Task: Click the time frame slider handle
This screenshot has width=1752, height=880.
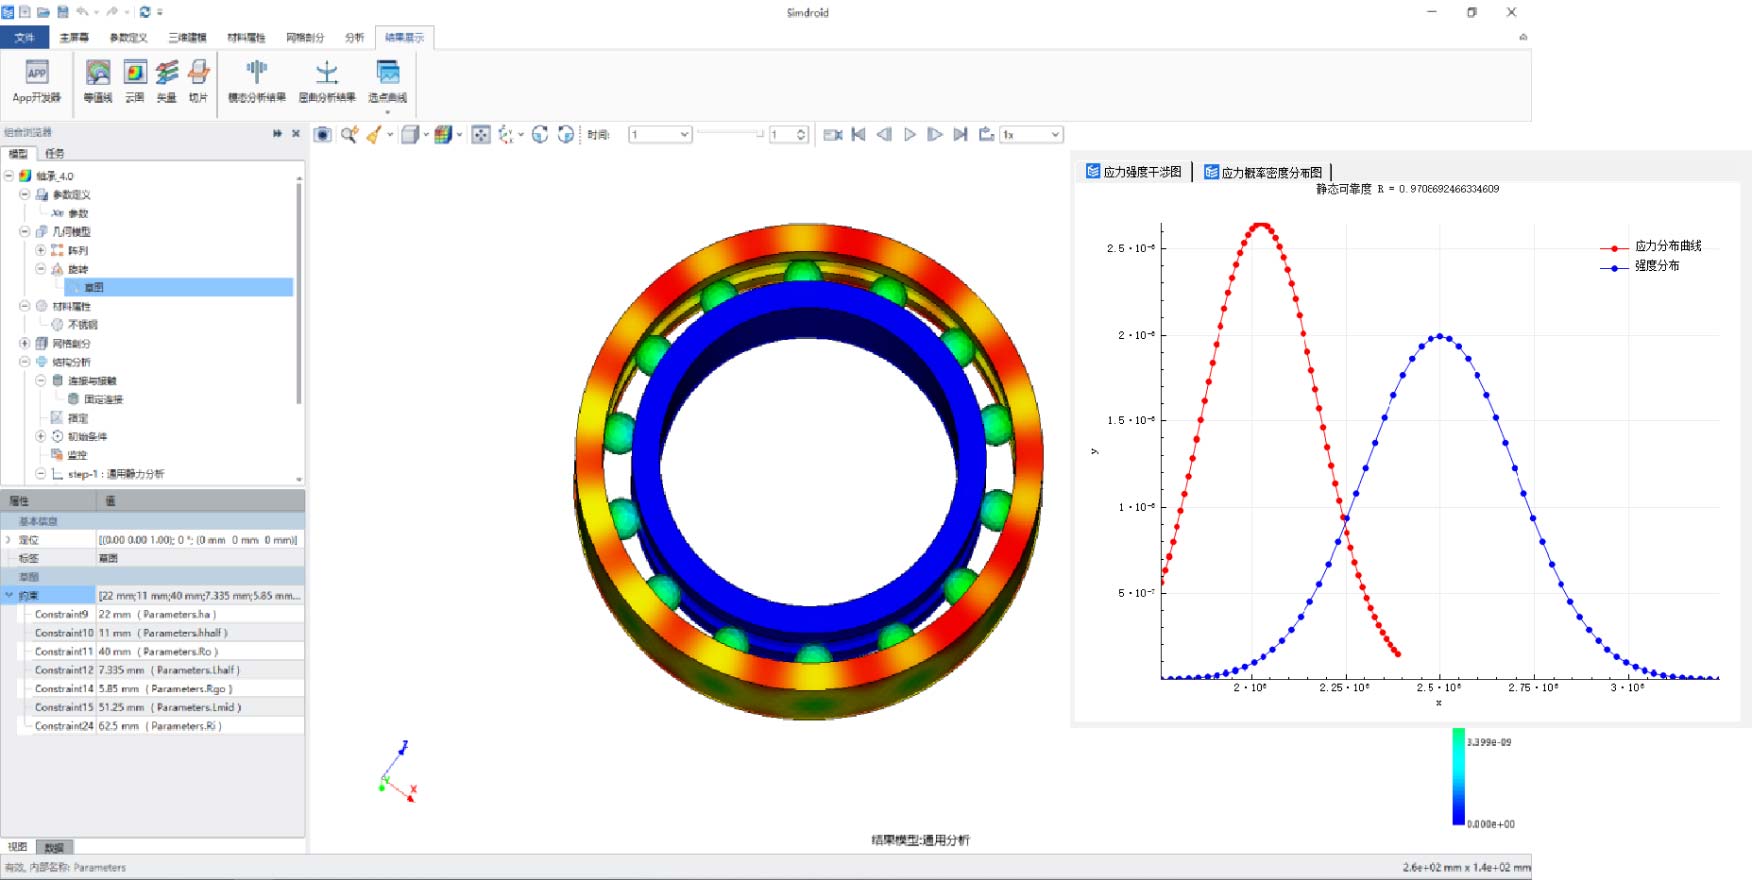Action: pos(760,134)
